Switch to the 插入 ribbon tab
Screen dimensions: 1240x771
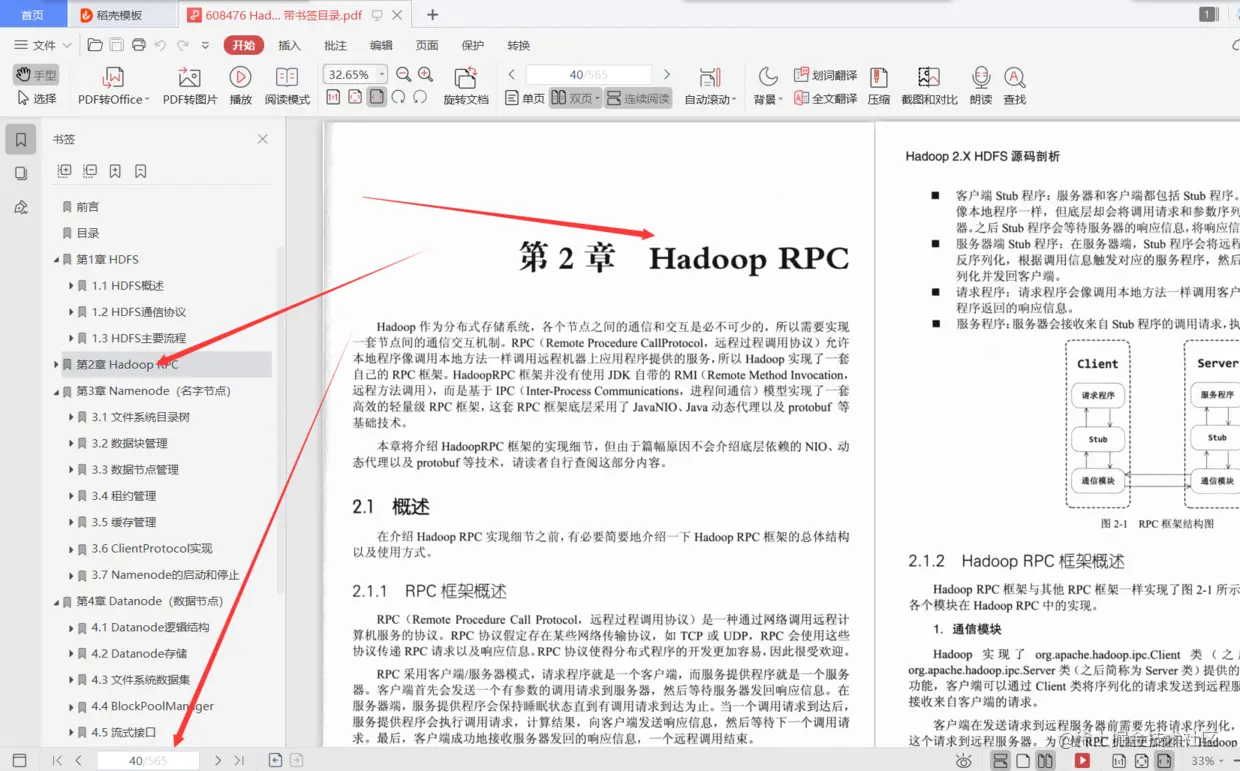tap(289, 45)
